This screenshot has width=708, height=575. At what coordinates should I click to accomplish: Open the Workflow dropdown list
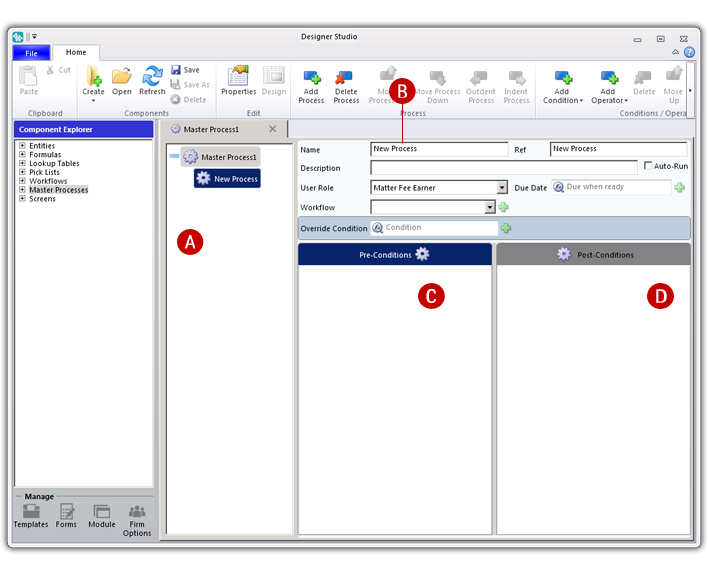pos(490,207)
